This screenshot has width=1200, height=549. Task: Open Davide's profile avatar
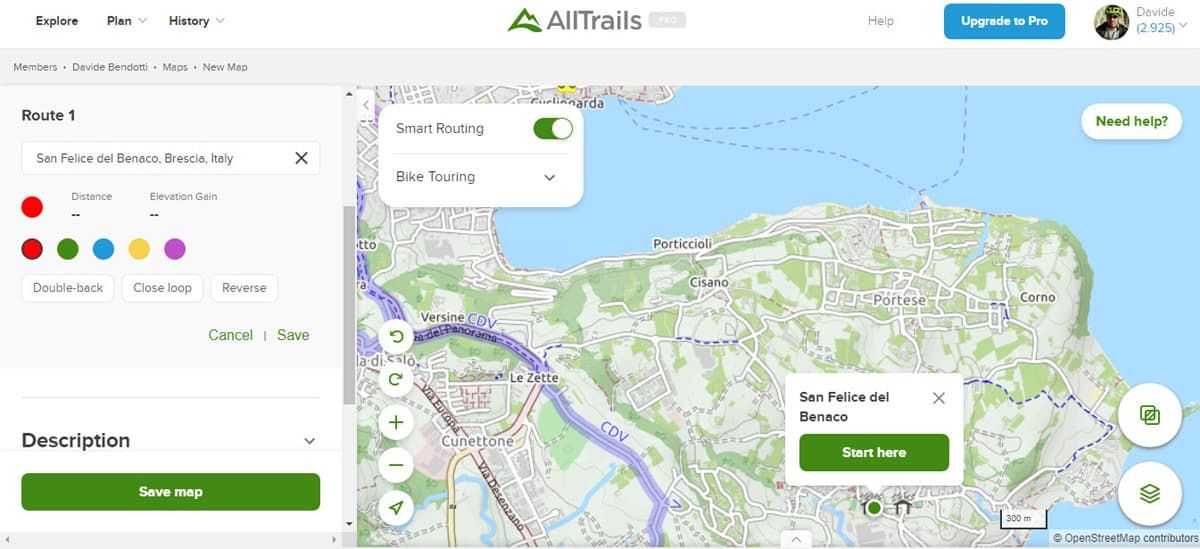1111,21
